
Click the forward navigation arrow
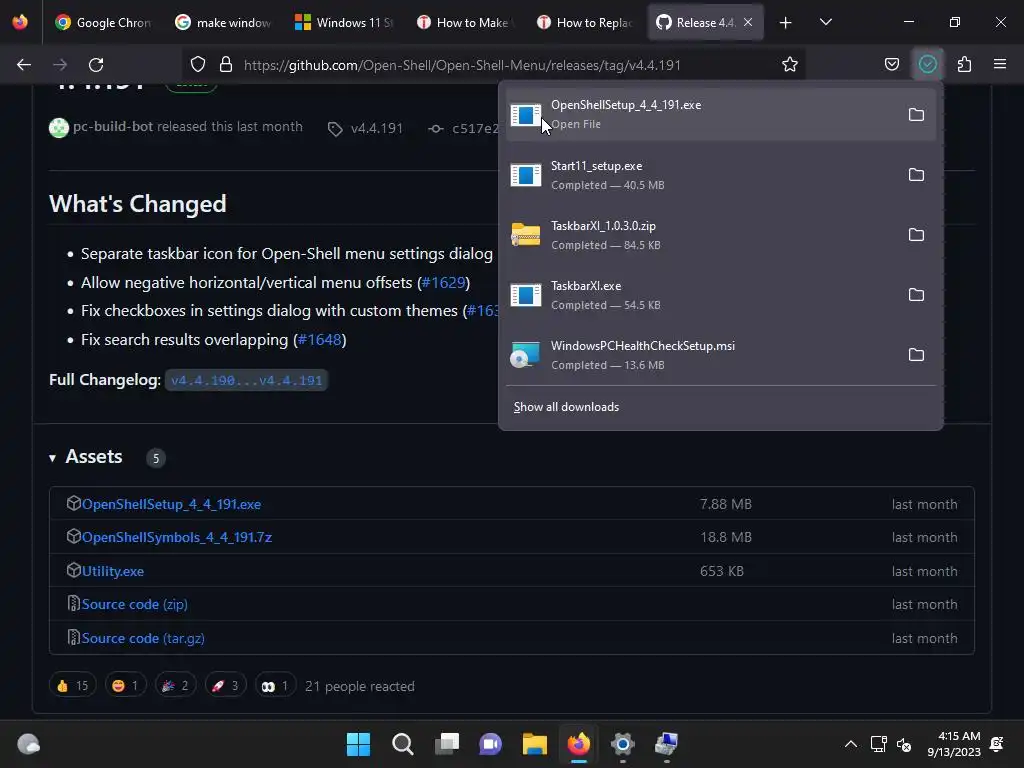(60, 65)
